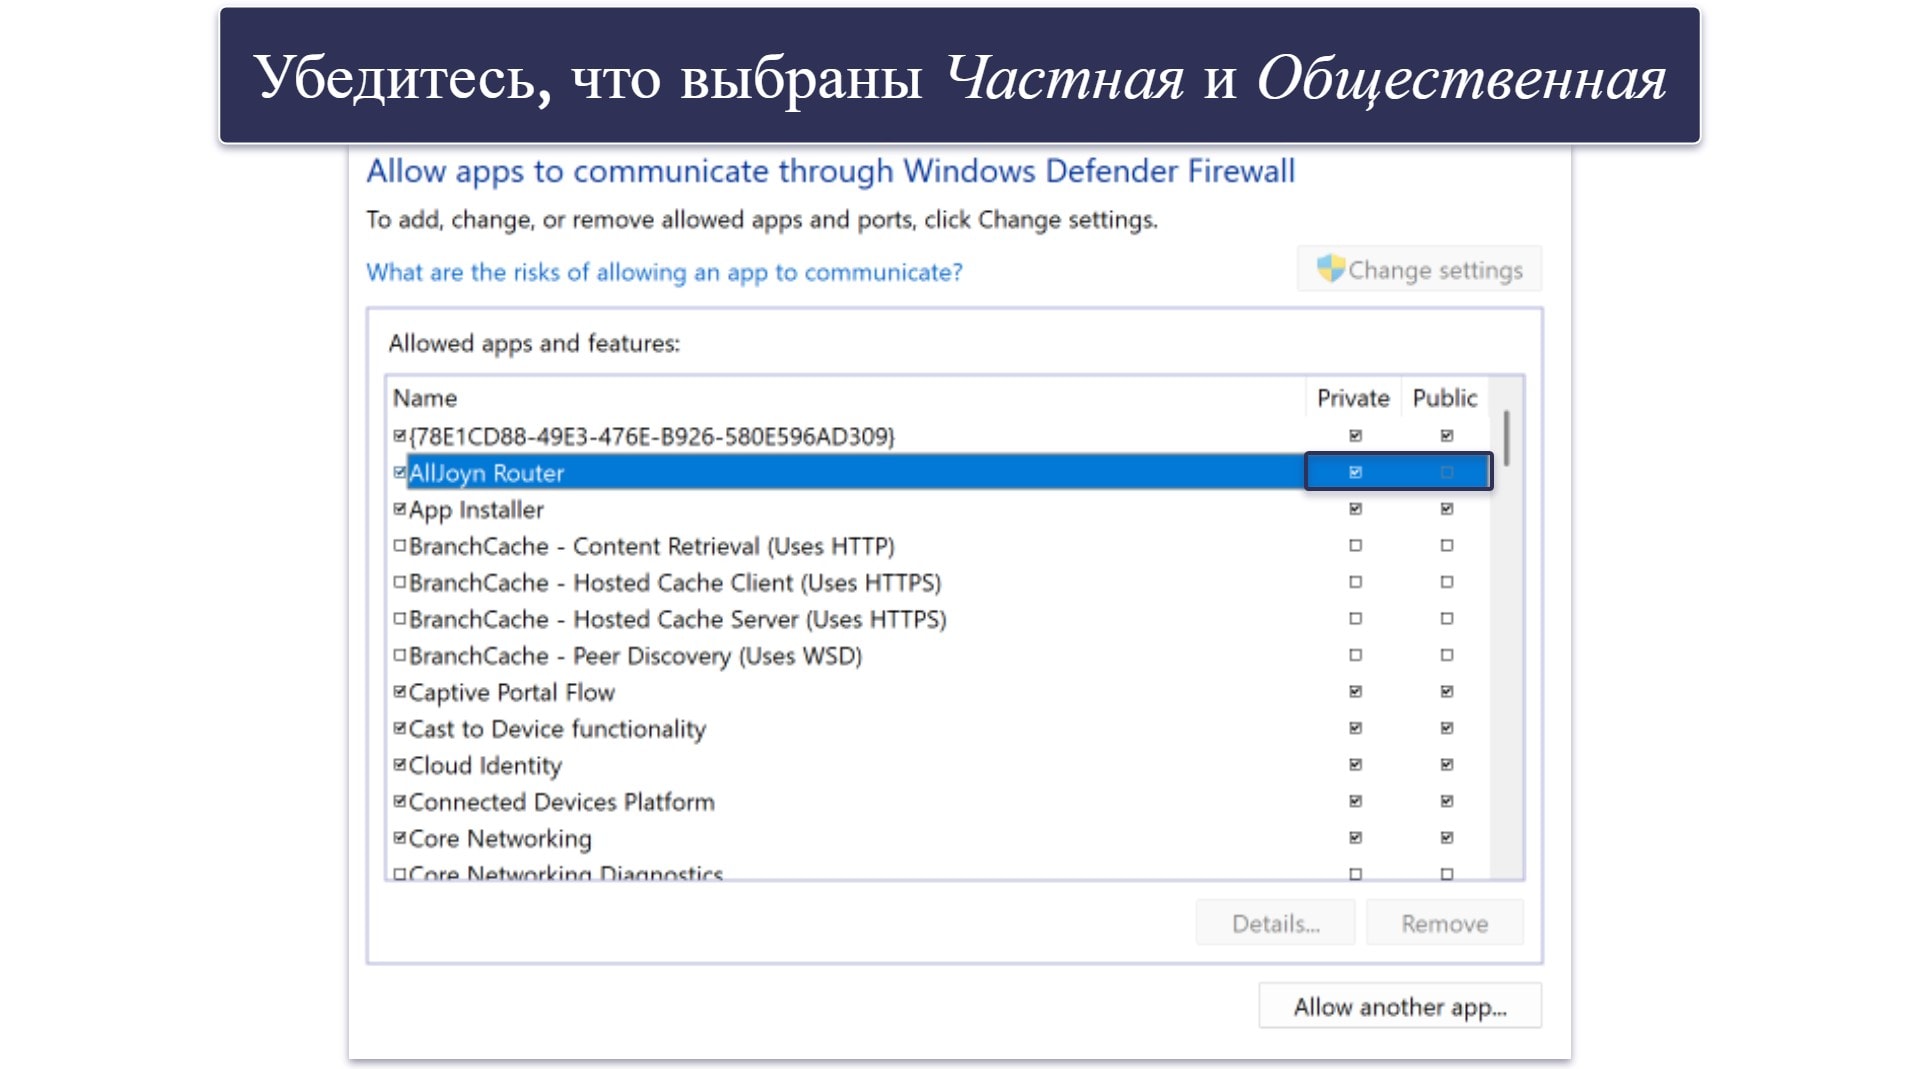Toggle Private checkbox for Core Networking

(1355, 838)
